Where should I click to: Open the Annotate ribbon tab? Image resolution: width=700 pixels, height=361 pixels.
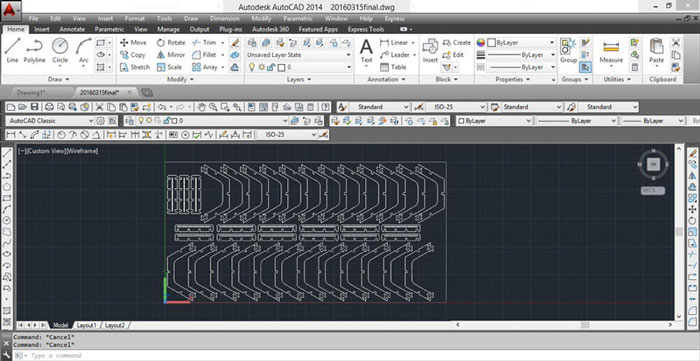[72, 29]
